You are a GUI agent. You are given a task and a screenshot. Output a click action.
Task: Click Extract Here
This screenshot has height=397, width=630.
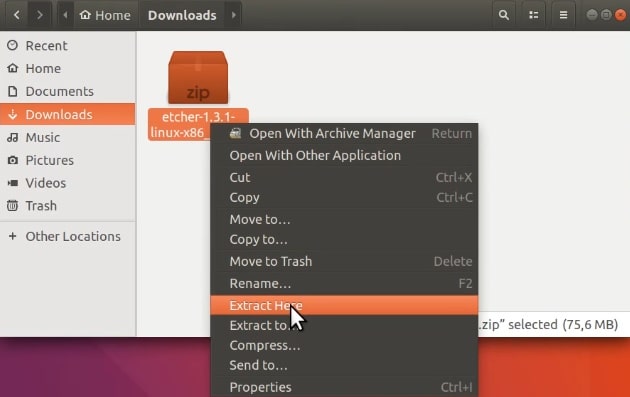coord(344,305)
